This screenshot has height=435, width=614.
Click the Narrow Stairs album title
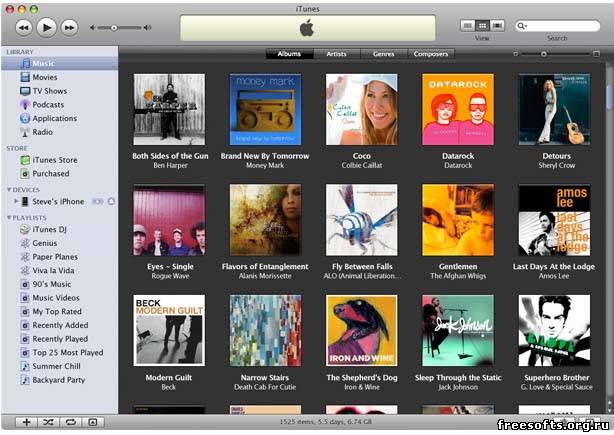click(x=265, y=378)
